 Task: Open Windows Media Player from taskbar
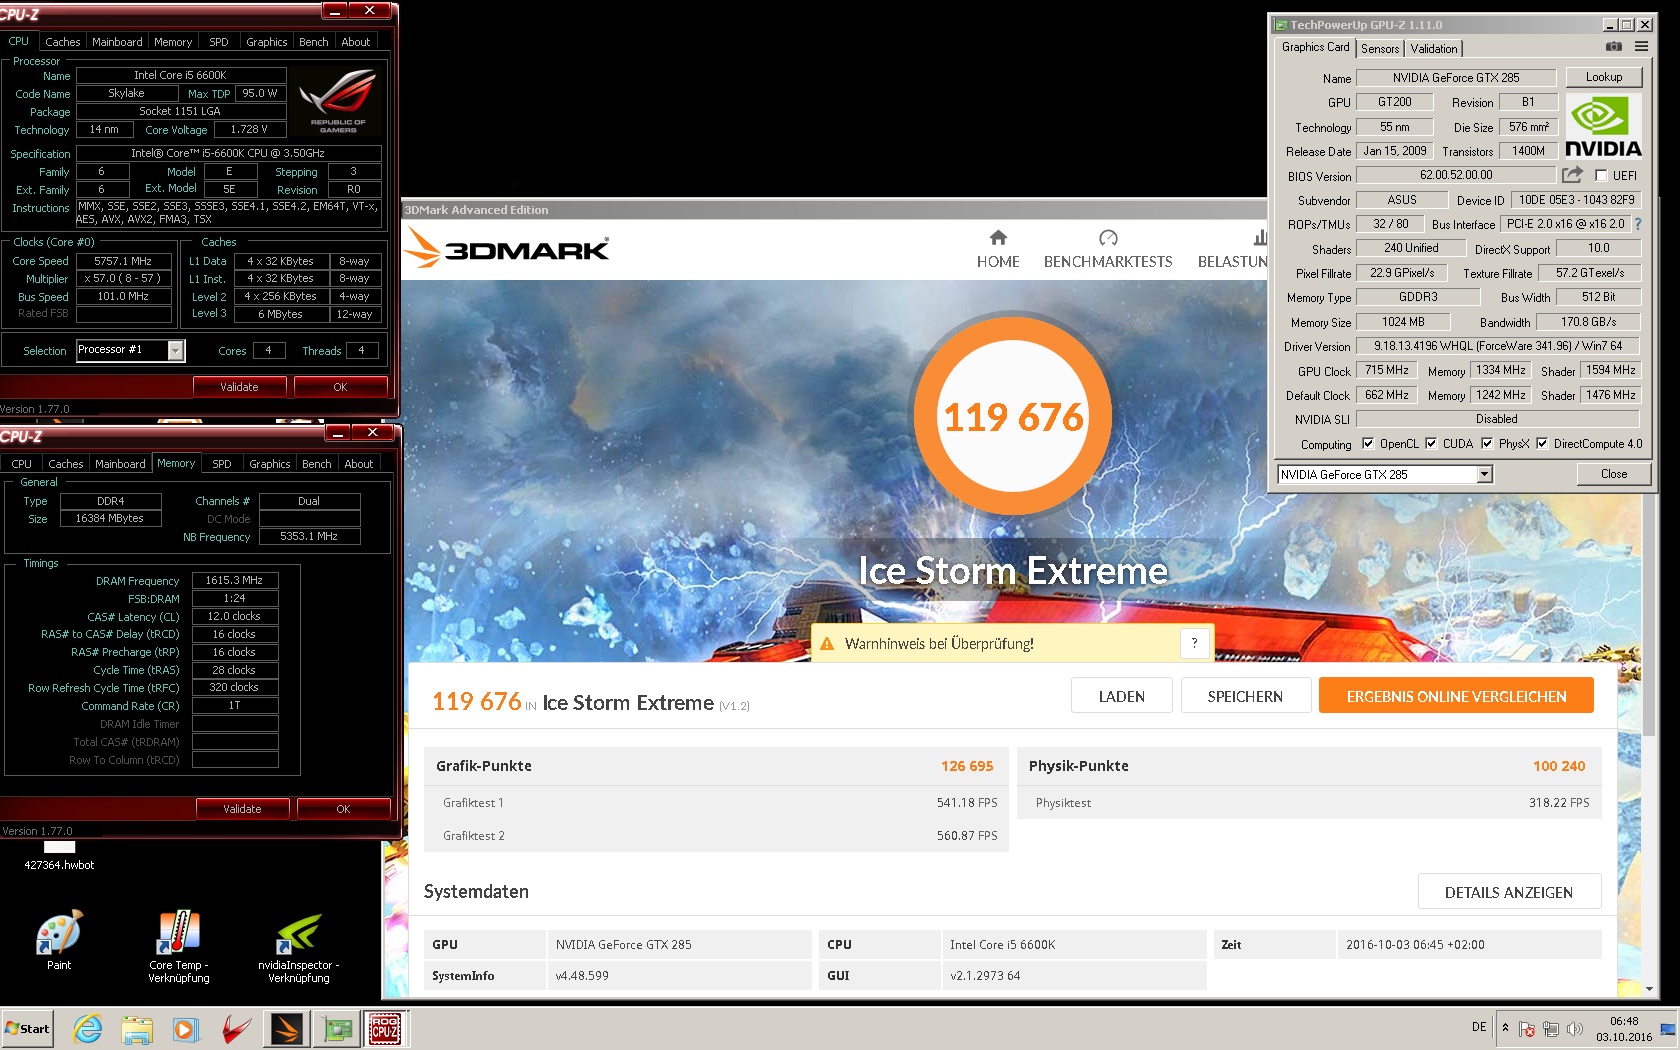(x=186, y=1028)
